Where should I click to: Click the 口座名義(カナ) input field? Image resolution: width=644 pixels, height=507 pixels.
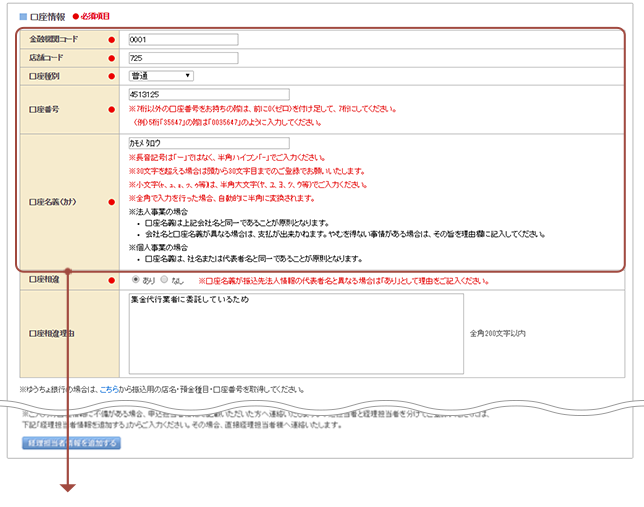209,143
